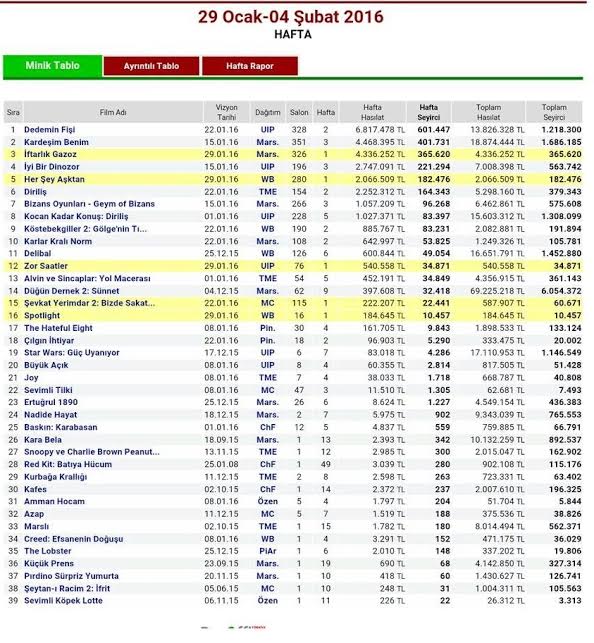Select the total revenue 69.225.218 TL
Image resolution: width=594 pixels, height=643 pixels.
(497, 291)
